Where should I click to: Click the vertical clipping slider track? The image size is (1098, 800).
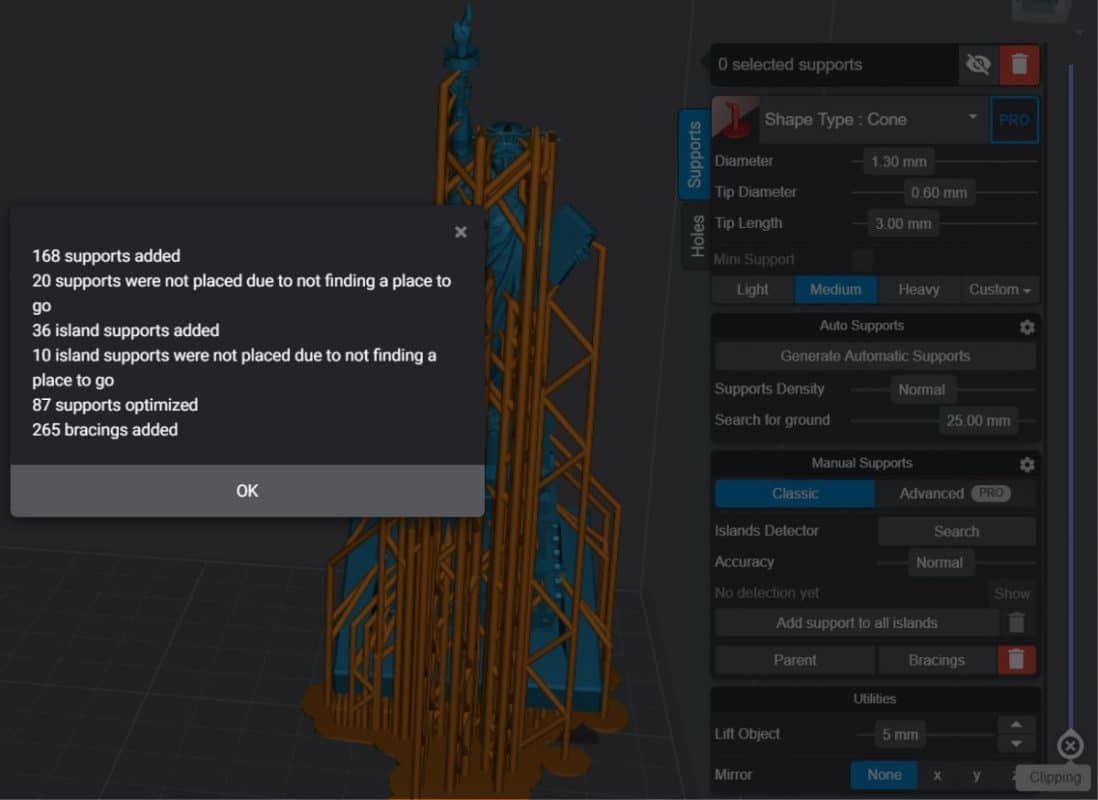click(1071, 396)
